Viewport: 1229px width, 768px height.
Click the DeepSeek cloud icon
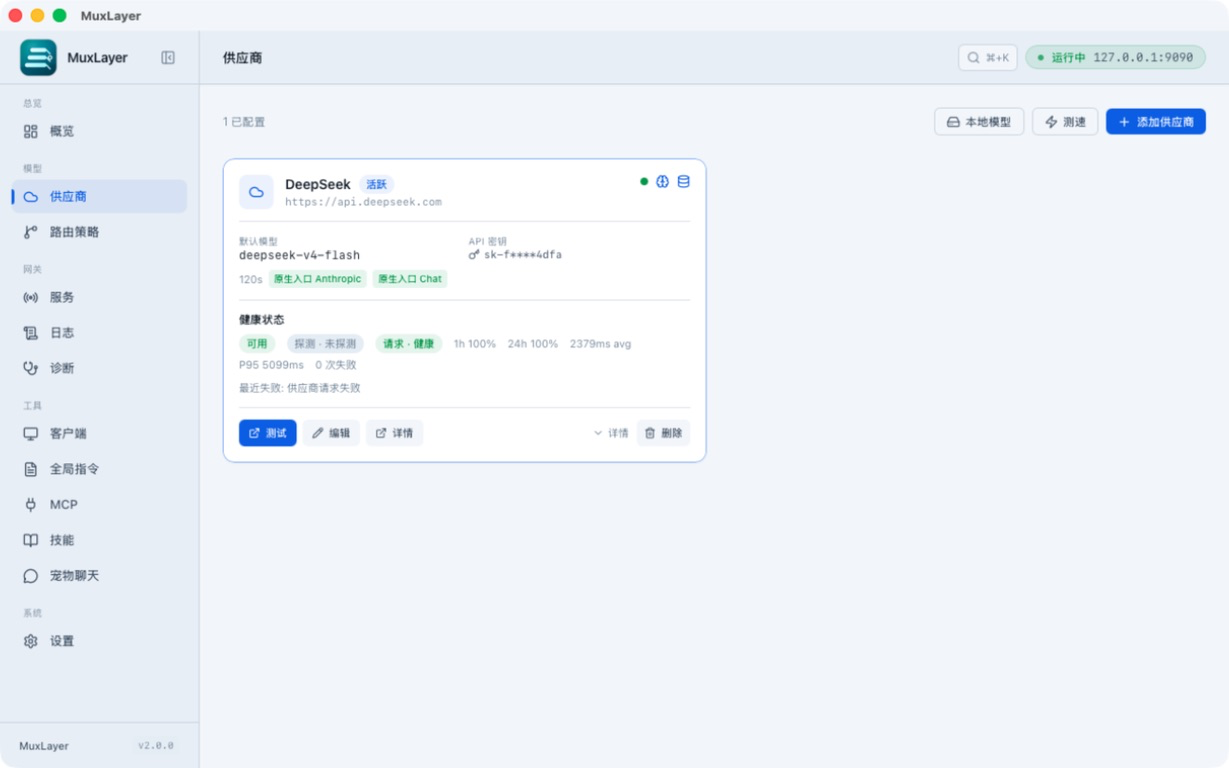click(256, 192)
